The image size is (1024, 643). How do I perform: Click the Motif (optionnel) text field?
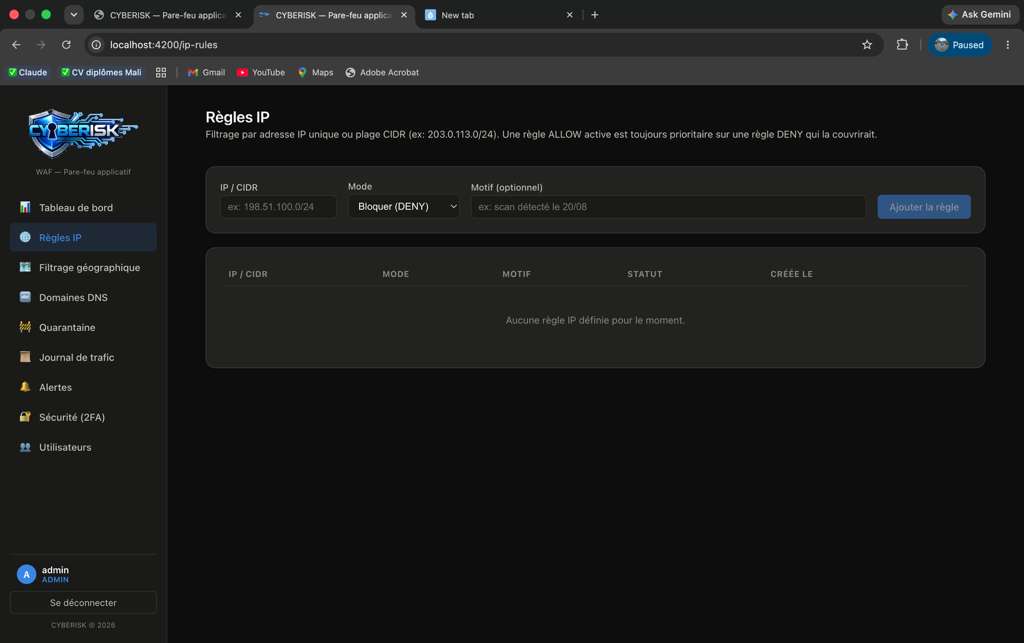[x=668, y=207]
